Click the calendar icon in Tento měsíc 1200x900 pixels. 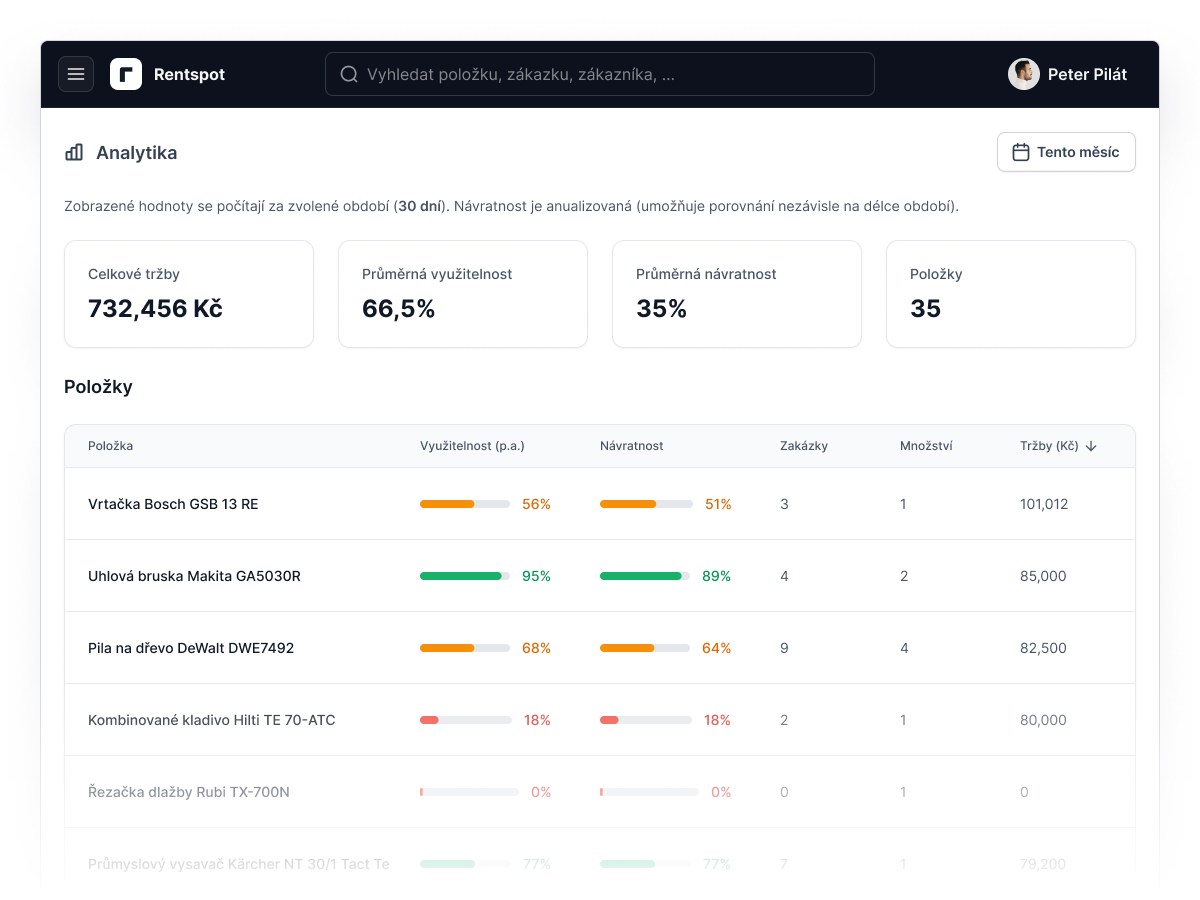(x=1021, y=152)
